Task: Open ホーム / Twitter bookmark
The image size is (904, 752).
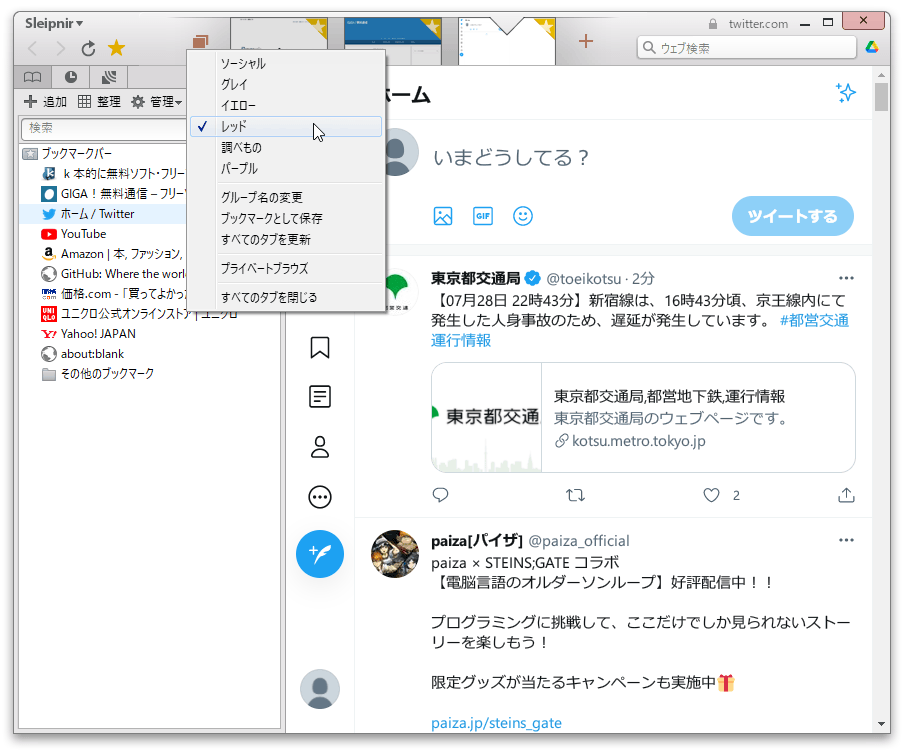Action: click(x=88, y=214)
